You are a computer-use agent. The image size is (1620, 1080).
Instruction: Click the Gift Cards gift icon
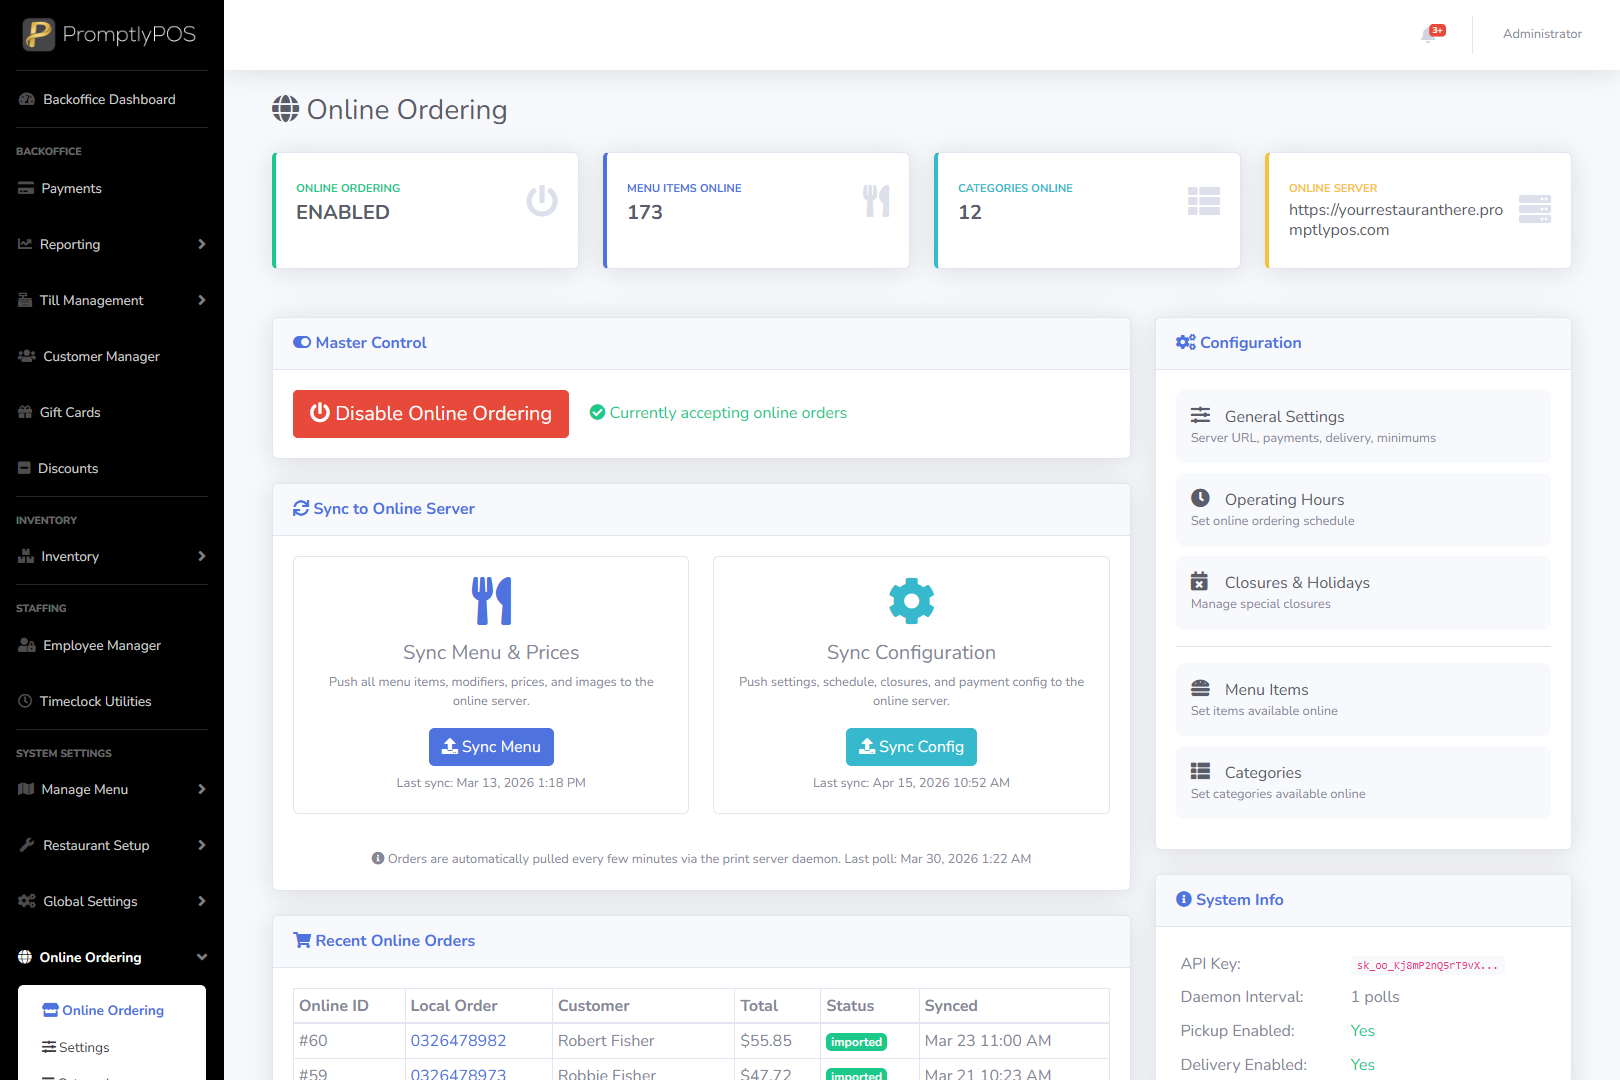25,412
